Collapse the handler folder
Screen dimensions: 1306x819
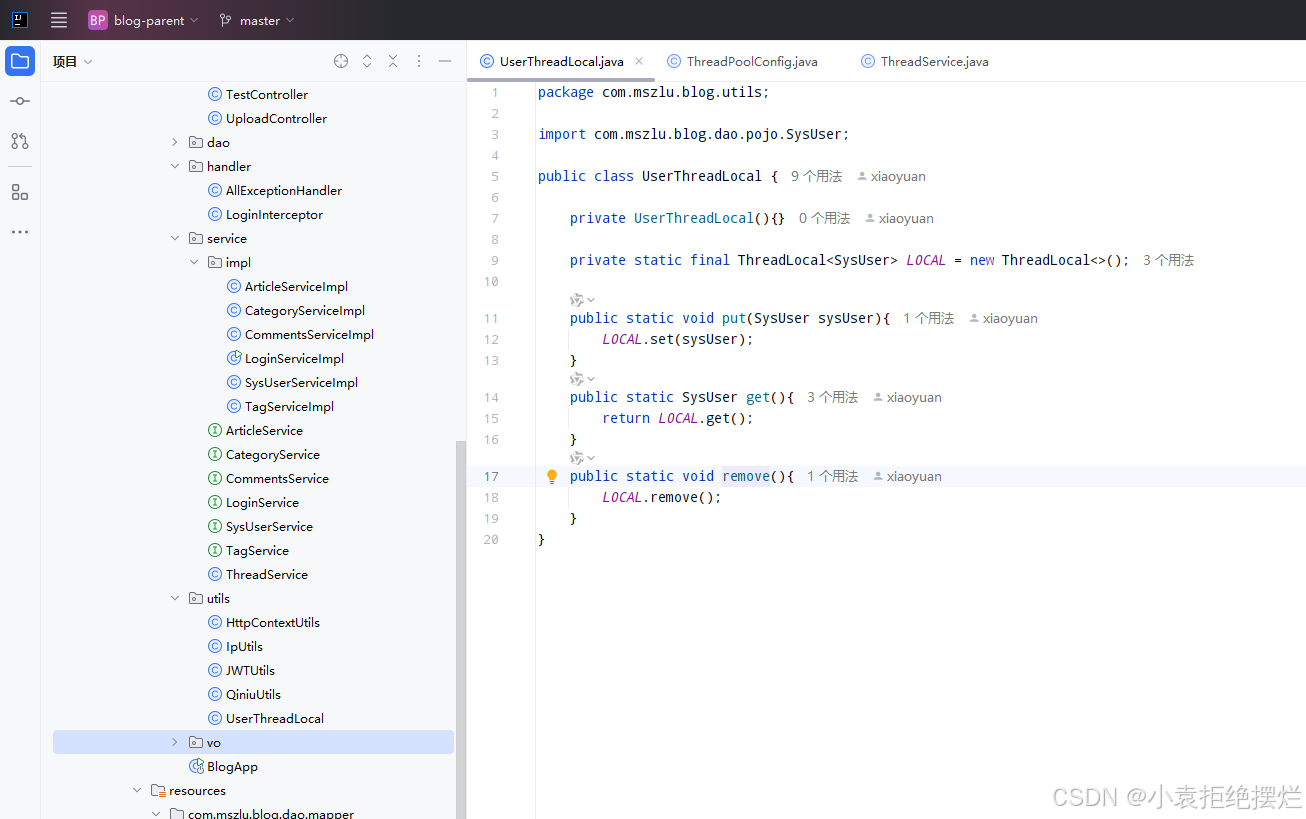(x=175, y=166)
